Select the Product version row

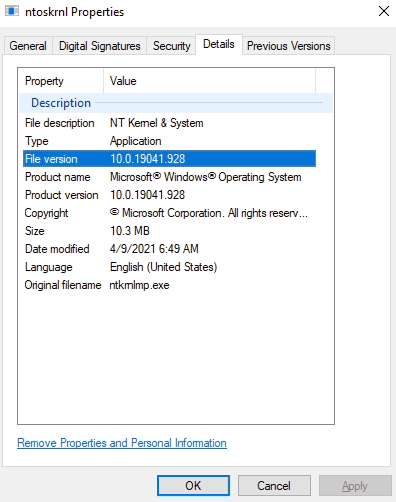[169, 195]
